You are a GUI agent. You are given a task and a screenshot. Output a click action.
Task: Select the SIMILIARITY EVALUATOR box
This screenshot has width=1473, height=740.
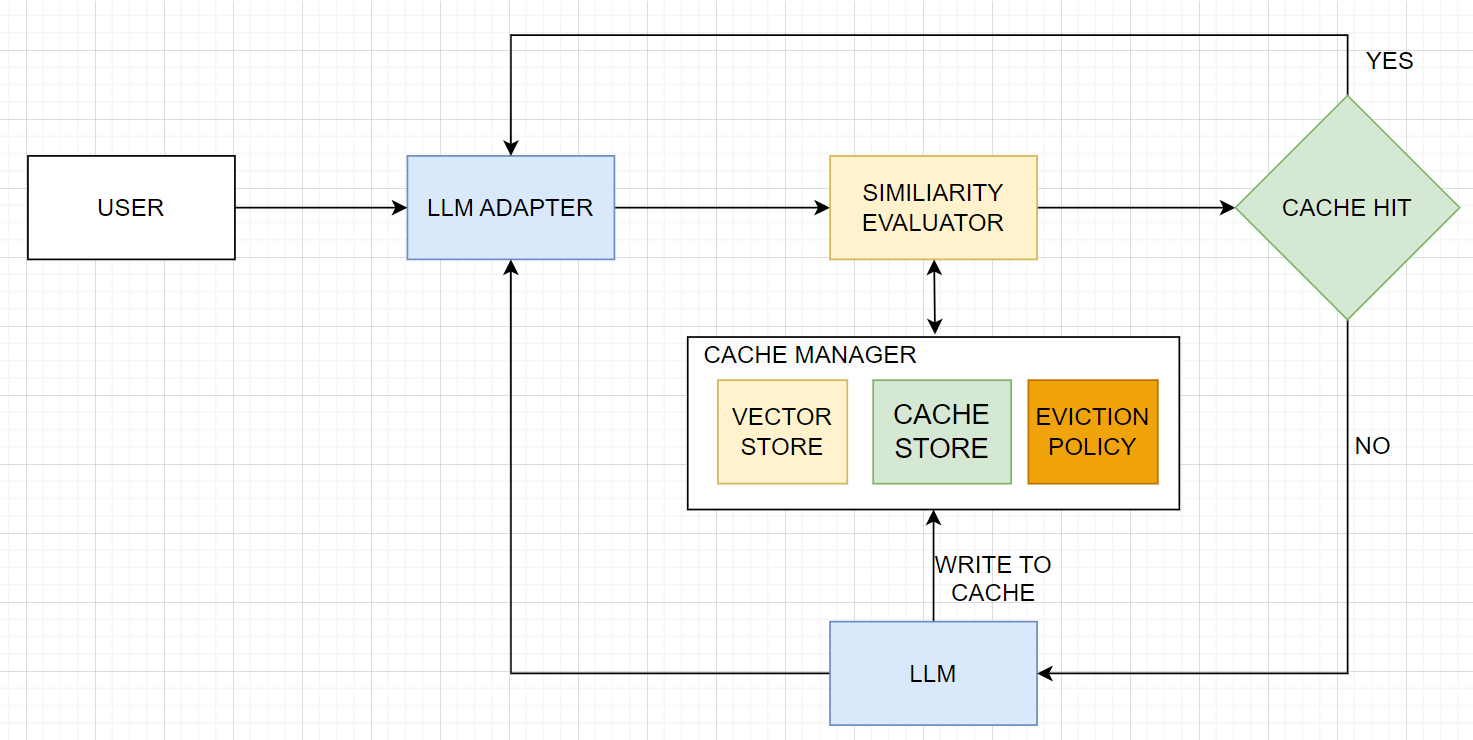pyautogui.click(x=933, y=208)
